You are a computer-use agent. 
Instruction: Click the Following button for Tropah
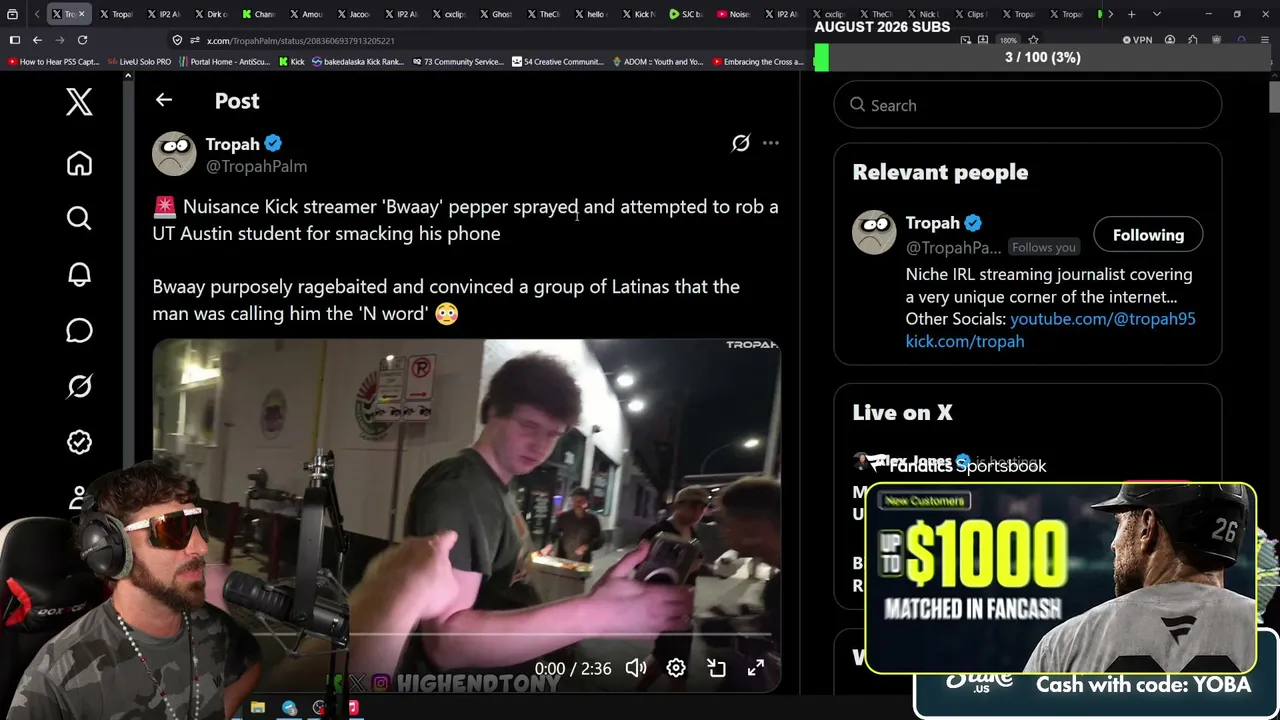[x=1148, y=235]
